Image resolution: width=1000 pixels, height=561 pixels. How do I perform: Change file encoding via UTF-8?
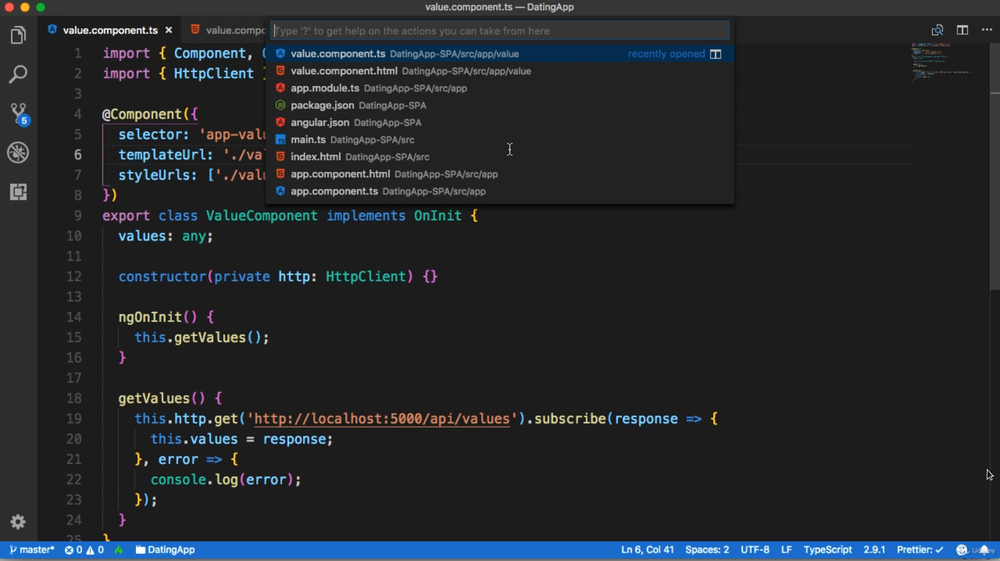(x=754, y=550)
